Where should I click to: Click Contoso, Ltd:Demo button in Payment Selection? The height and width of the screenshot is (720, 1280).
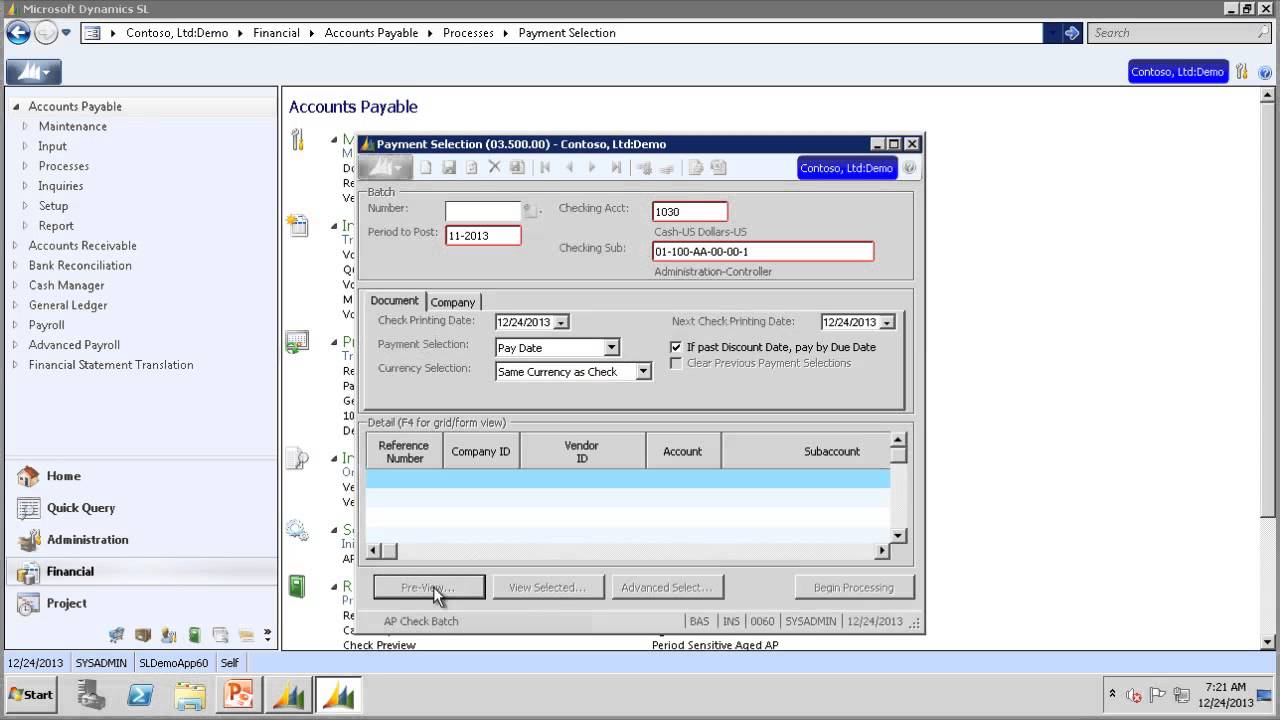[x=846, y=168]
